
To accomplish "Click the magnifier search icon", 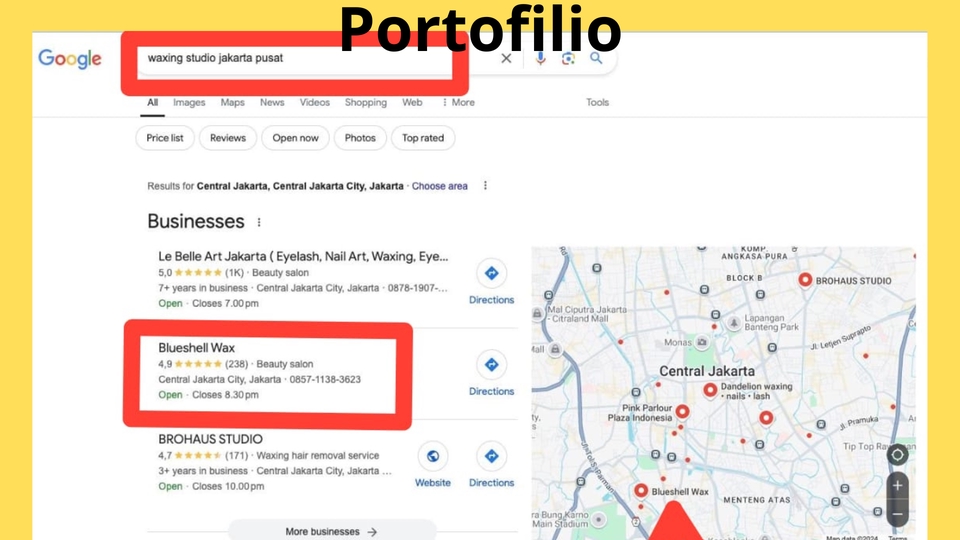I will (596, 58).
